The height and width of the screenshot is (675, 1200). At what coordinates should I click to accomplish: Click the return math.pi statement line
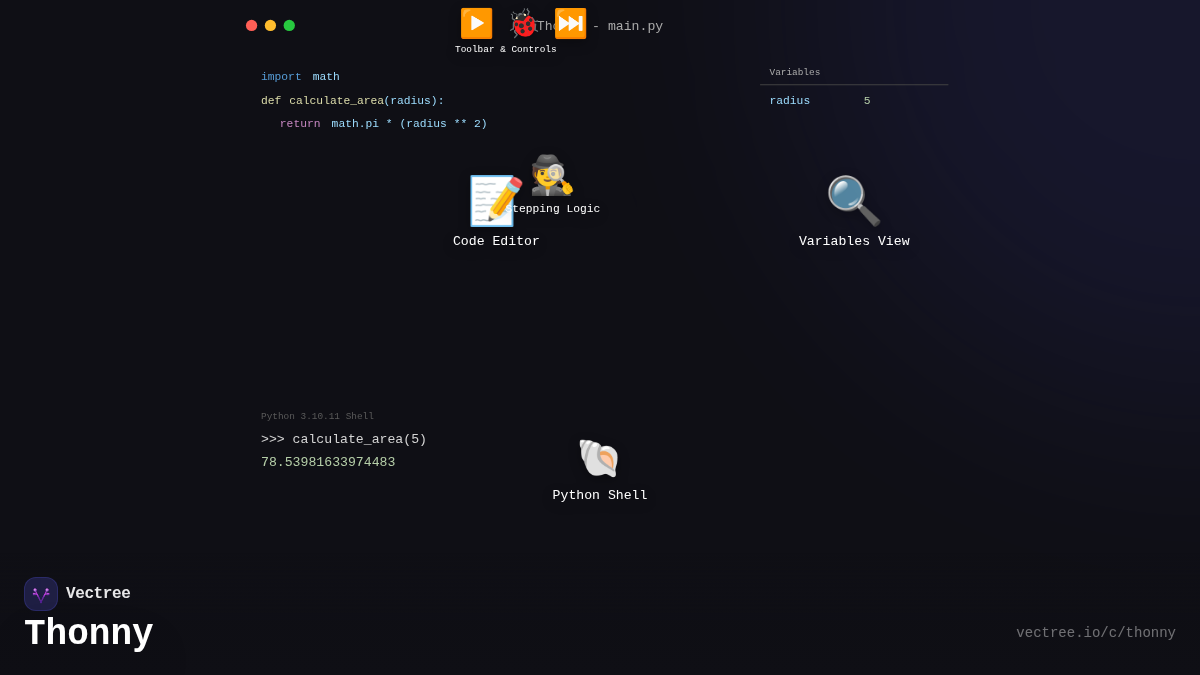(x=383, y=124)
